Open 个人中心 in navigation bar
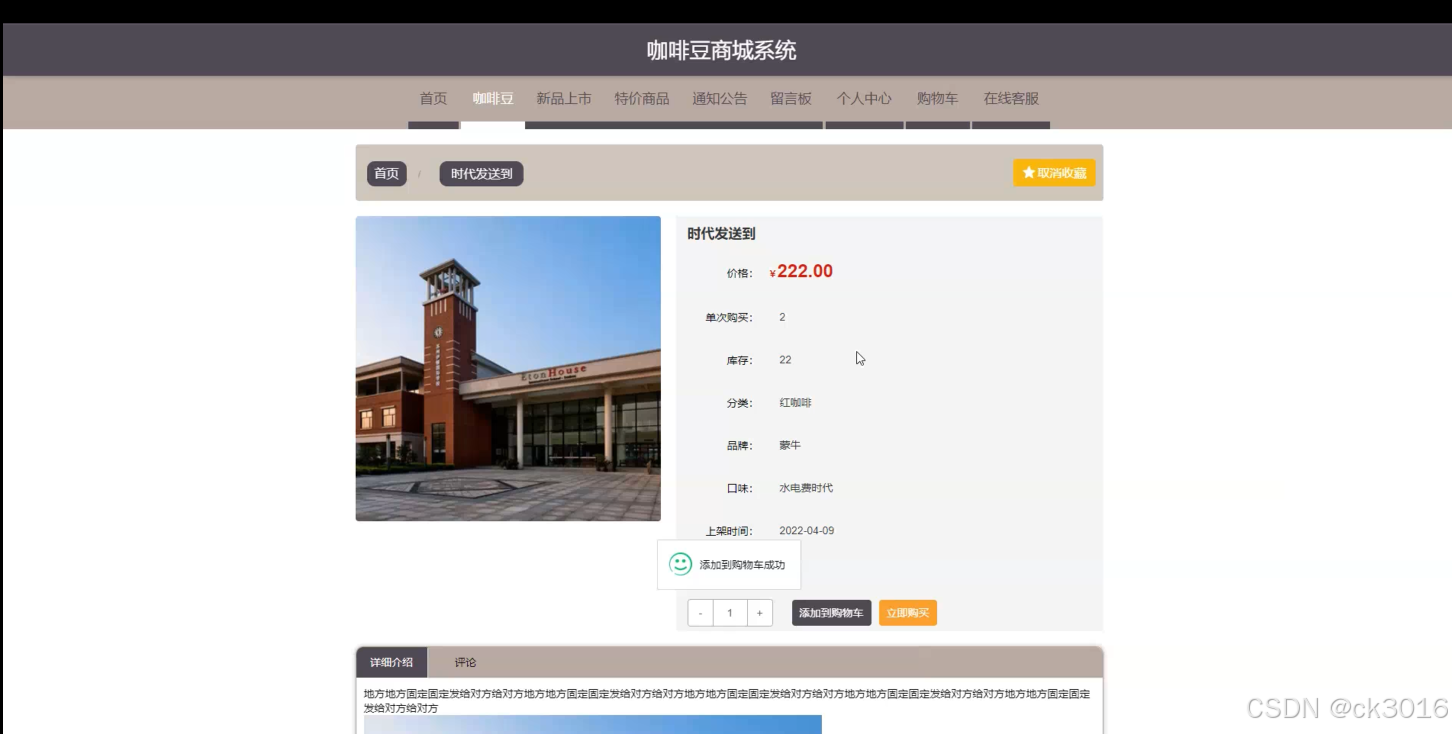The image size is (1452, 734). 864,98
